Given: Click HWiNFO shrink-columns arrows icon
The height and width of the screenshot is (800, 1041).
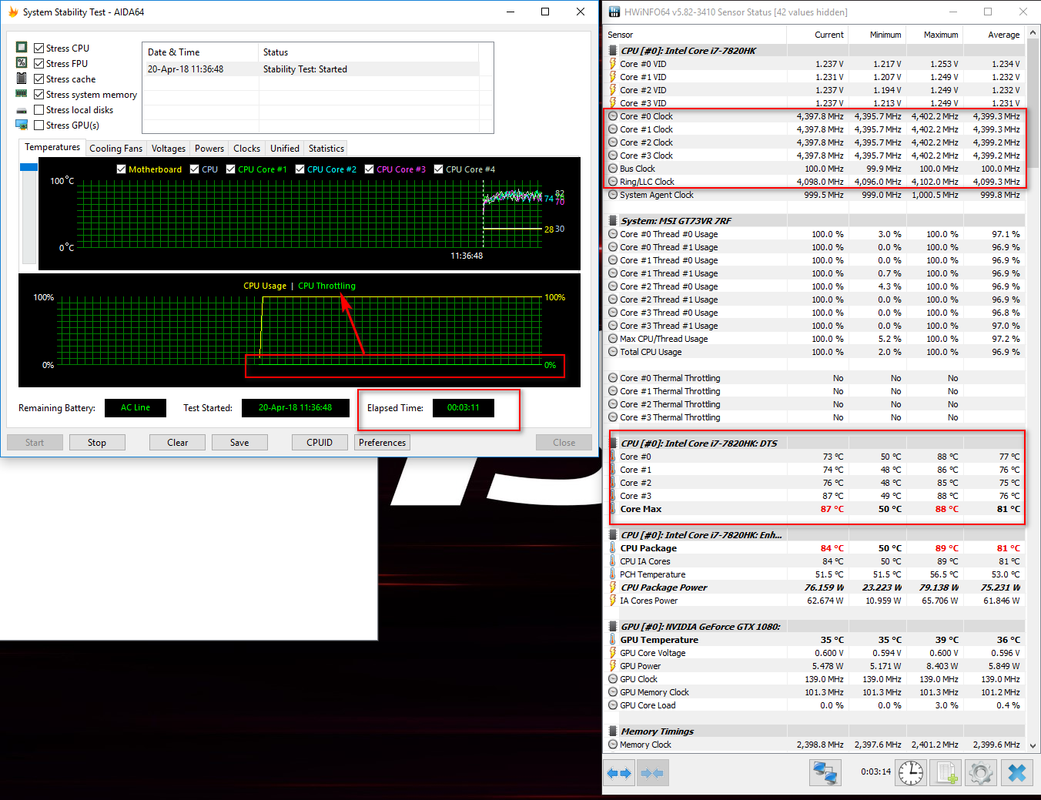Looking at the screenshot, I should [x=653, y=773].
